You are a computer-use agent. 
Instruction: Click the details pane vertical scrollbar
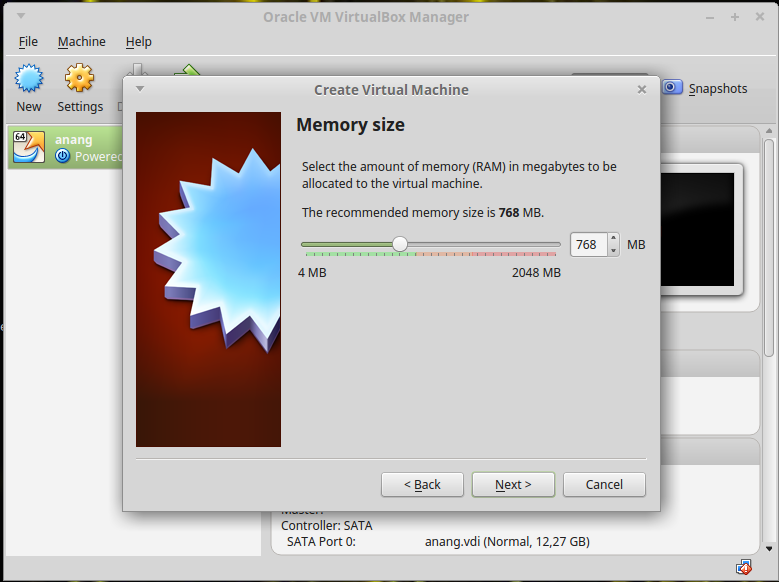pyautogui.click(x=769, y=248)
